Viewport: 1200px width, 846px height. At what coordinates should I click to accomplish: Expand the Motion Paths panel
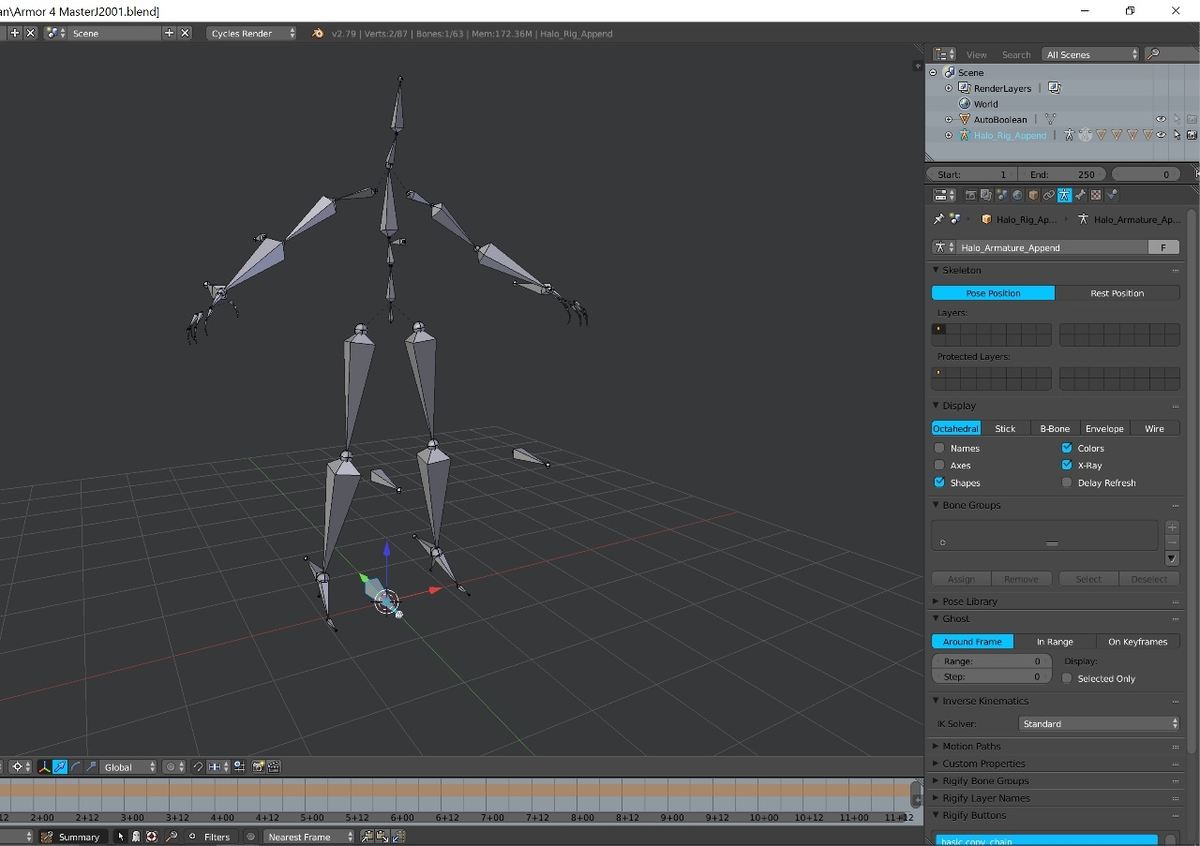pos(971,746)
